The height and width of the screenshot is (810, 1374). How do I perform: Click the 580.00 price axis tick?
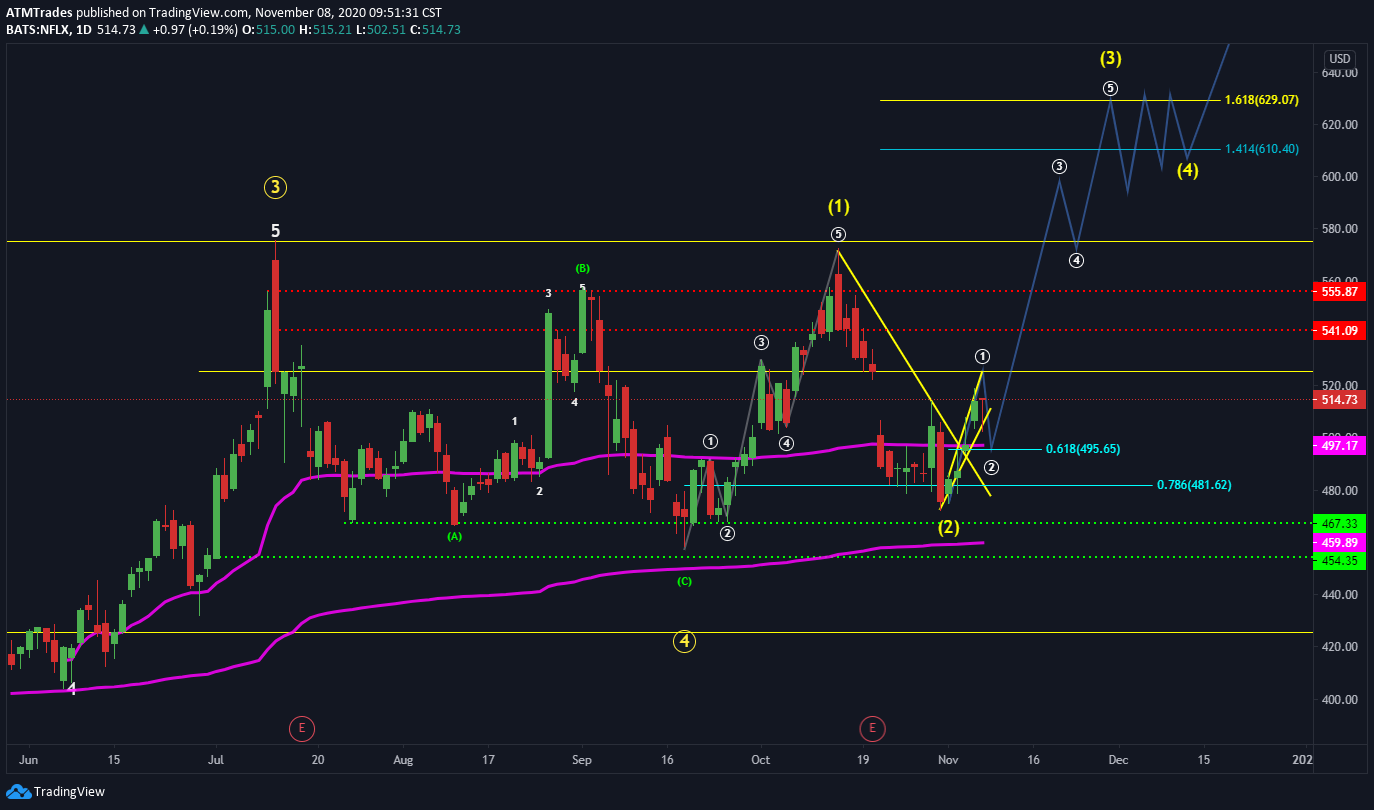pos(1338,229)
